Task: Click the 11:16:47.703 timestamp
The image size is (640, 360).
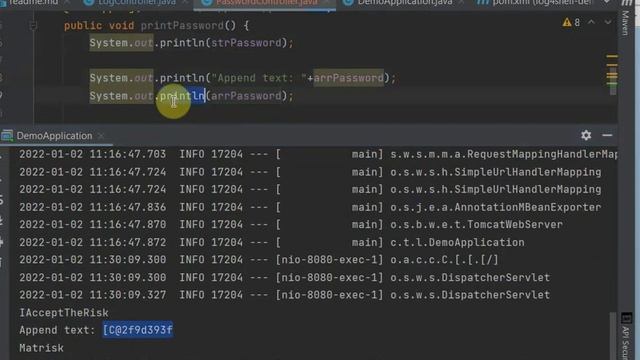Action: pos(93,154)
